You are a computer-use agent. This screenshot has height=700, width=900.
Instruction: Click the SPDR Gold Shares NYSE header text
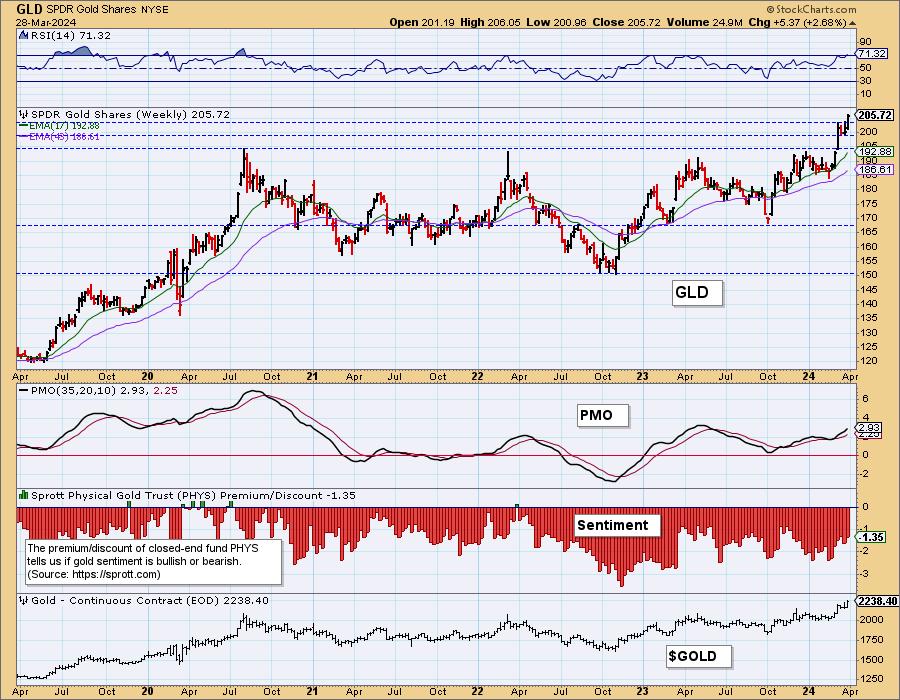pyautogui.click(x=107, y=9)
